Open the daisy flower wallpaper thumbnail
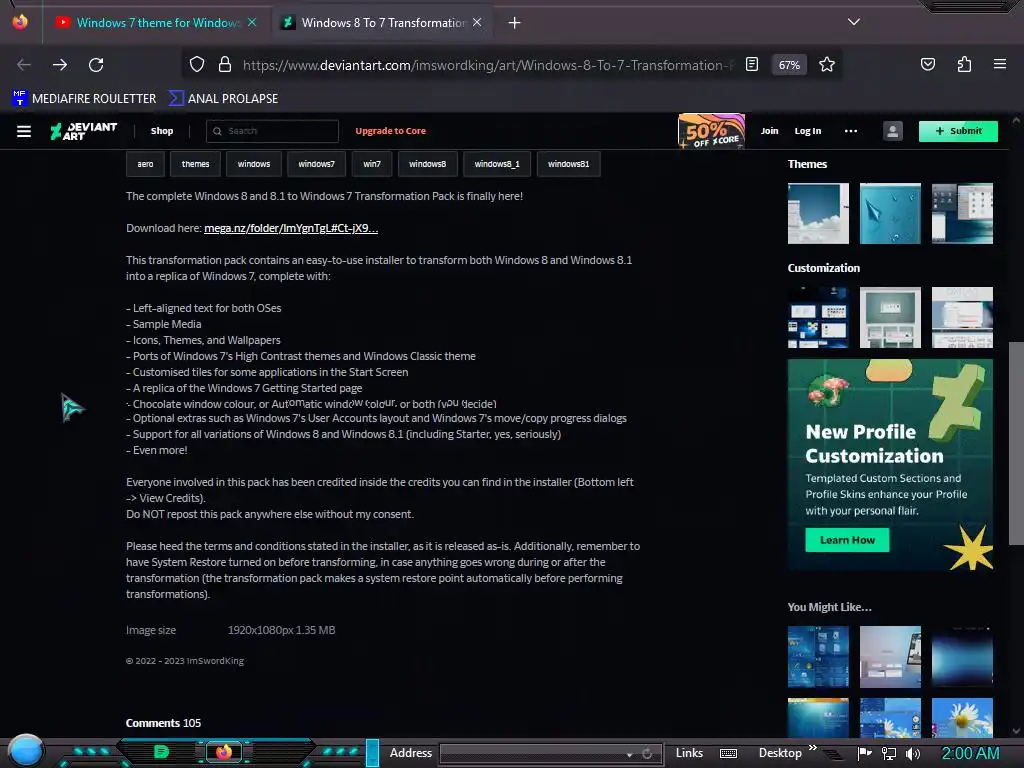The image size is (1024, 768). tap(962, 718)
